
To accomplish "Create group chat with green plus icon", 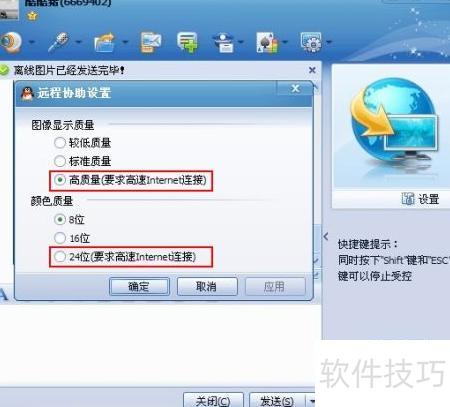I will point(187,42).
